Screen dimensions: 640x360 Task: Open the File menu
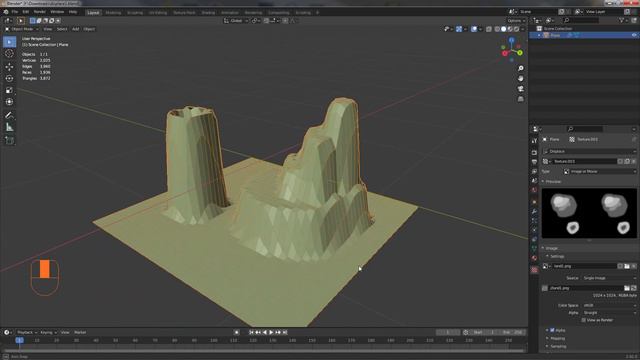pos(15,12)
